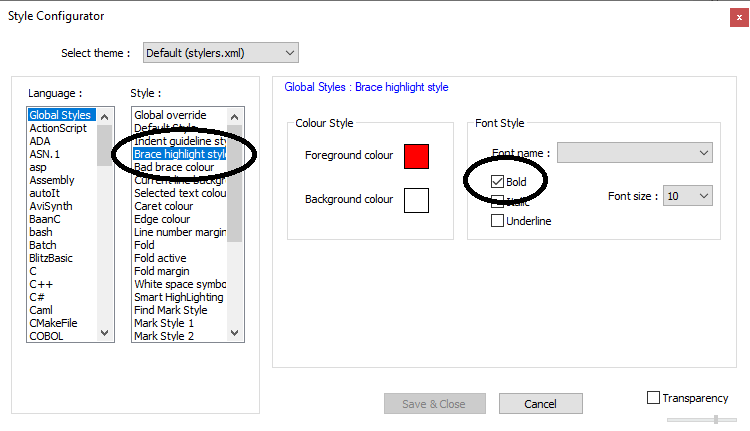Enable the Transparency checkbox

click(653, 398)
